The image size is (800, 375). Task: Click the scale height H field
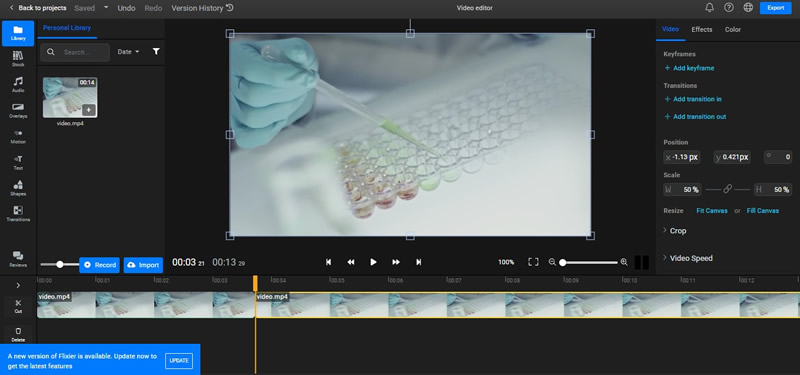pyautogui.click(x=772, y=189)
